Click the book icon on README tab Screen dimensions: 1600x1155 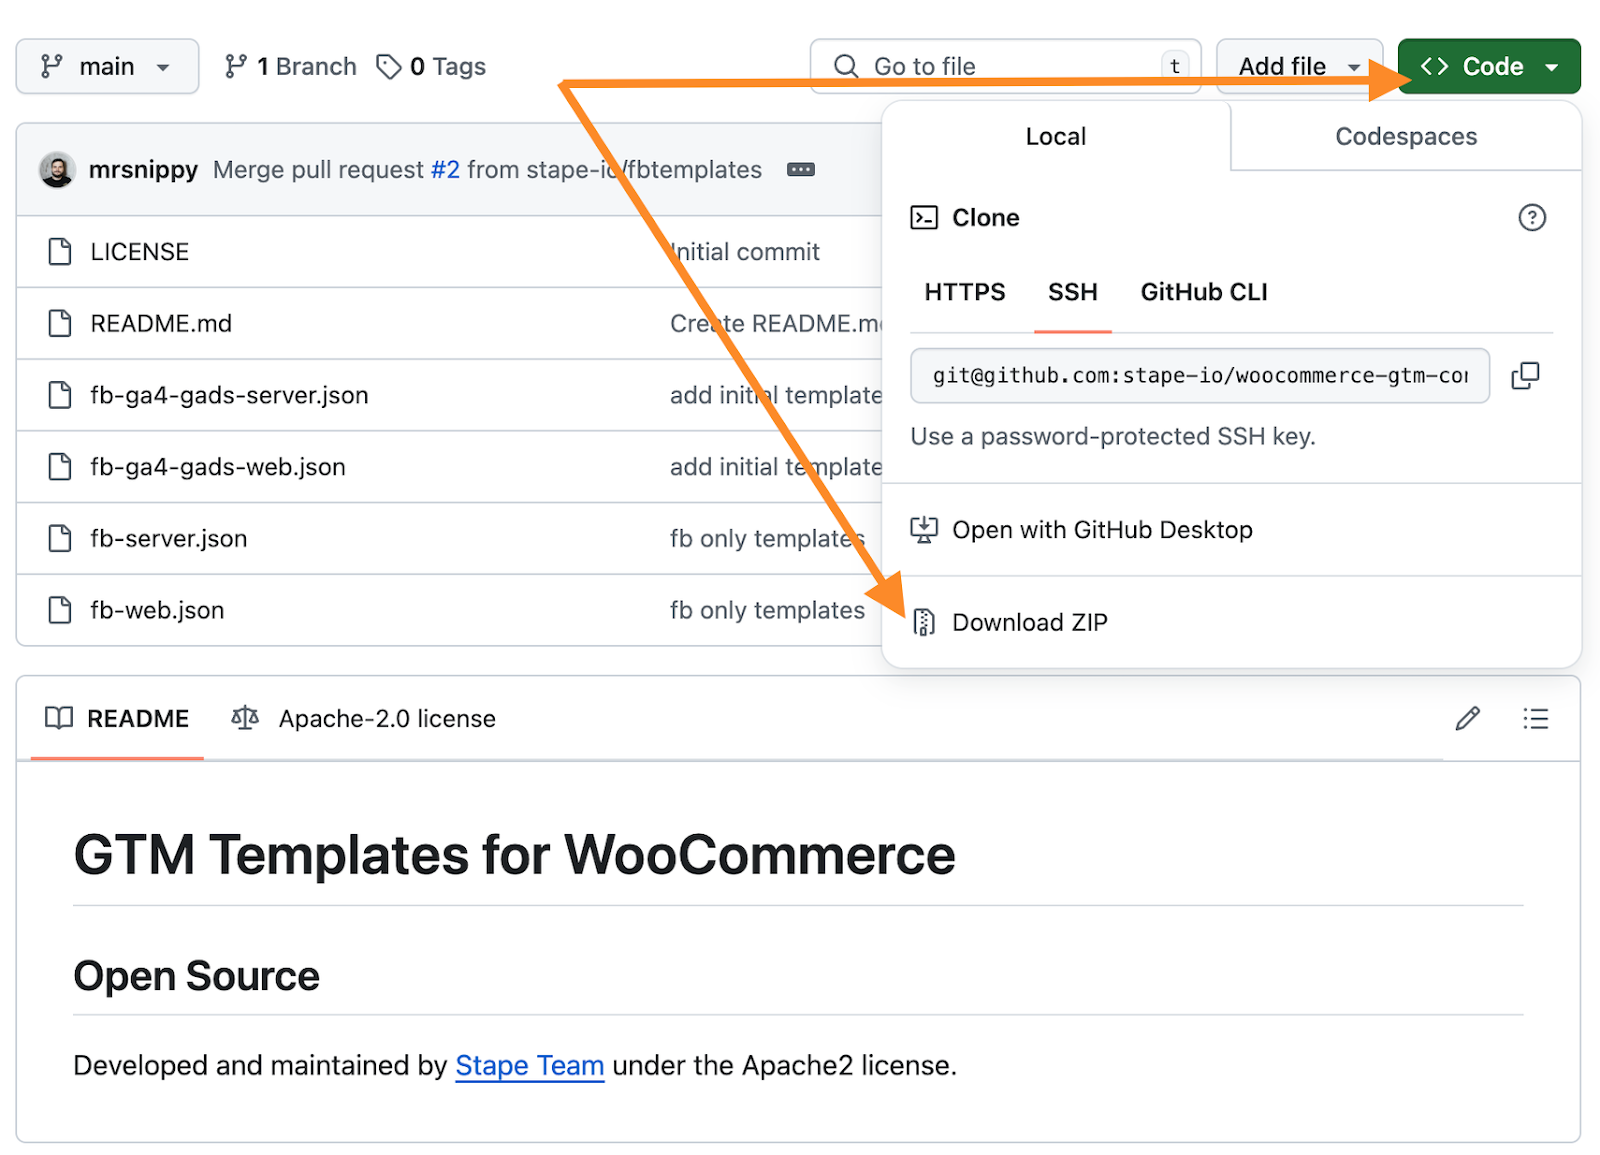click(x=59, y=718)
